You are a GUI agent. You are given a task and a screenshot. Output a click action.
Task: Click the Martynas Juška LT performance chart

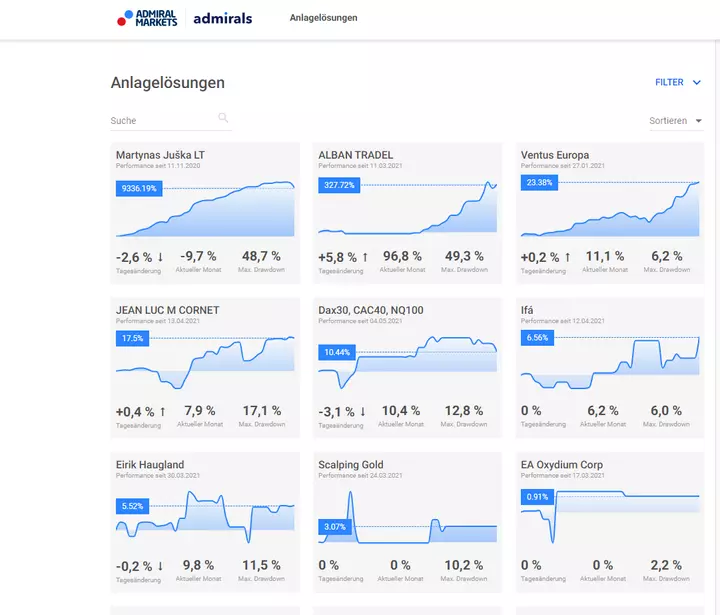click(205, 209)
